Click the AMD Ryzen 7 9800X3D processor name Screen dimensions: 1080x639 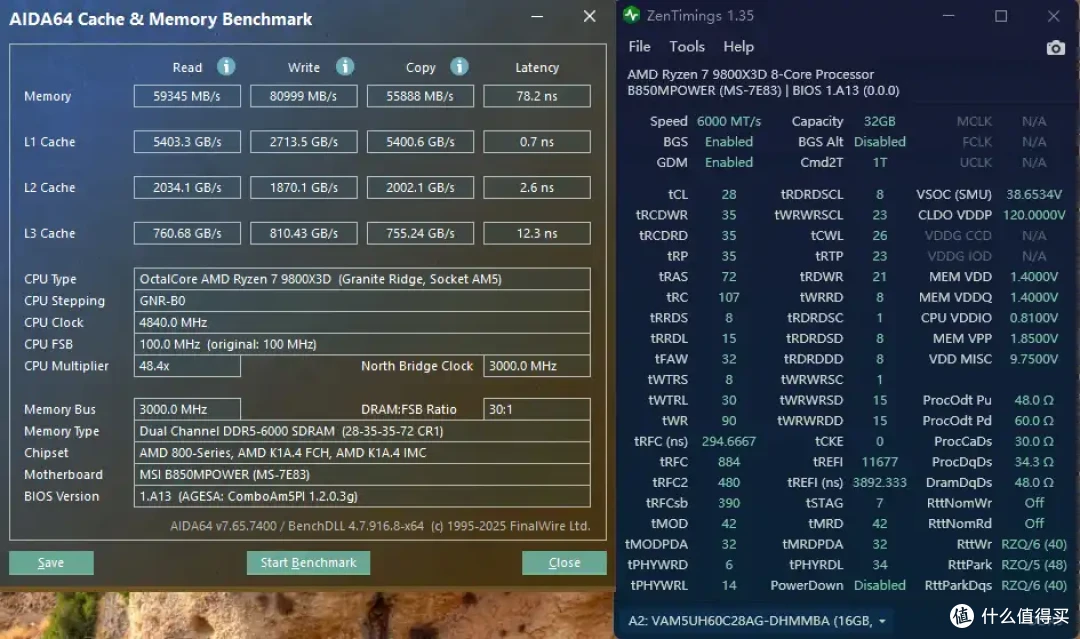[x=750, y=74]
